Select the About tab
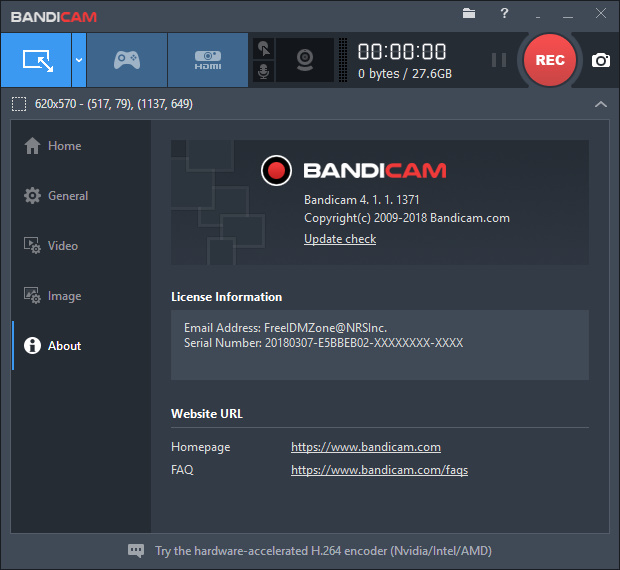The height and width of the screenshot is (570, 620). (x=81, y=345)
